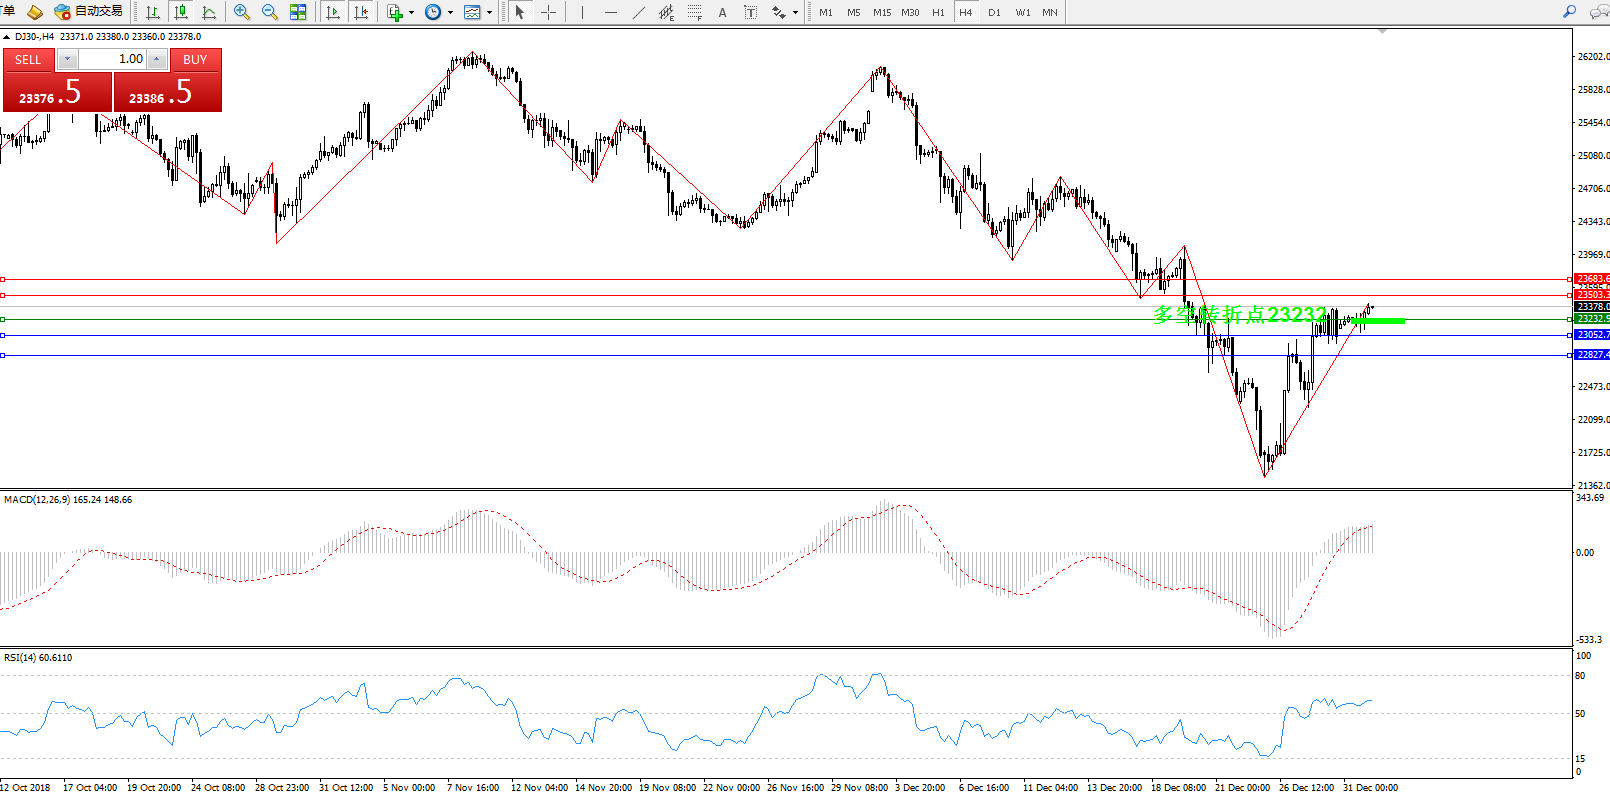Expand the indicators list dropdown arrow
1610x794 pixels.
(x=411, y=13)
